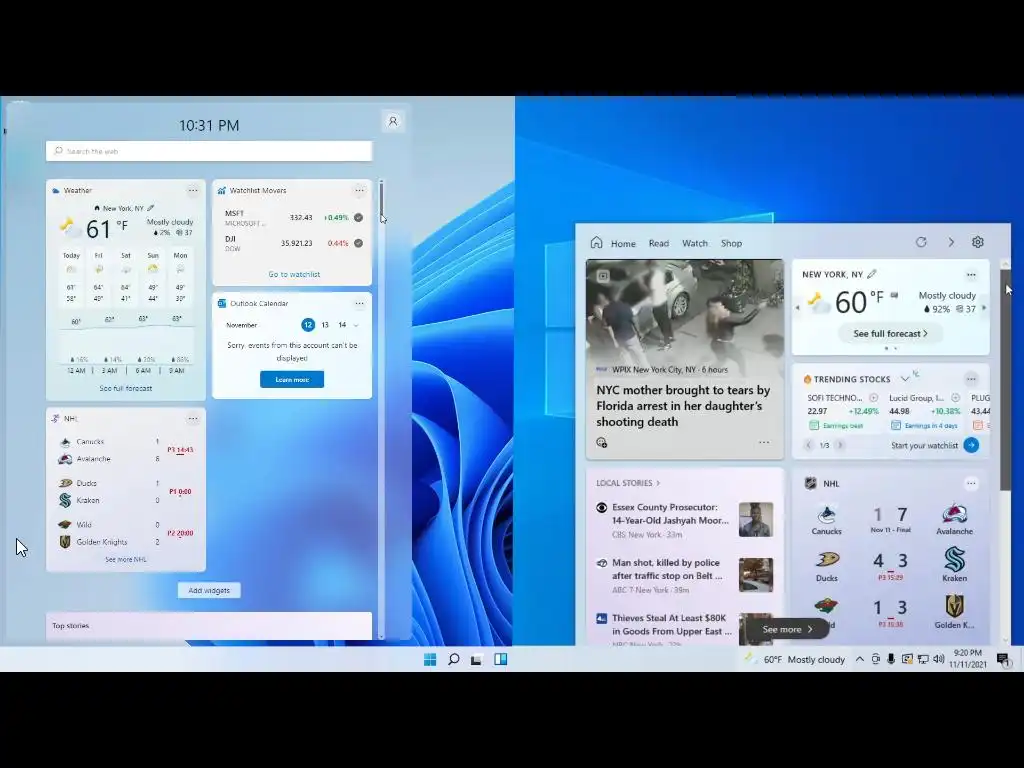Add SOFI TECHNO stock to watchlist

[x=874, y=398]
